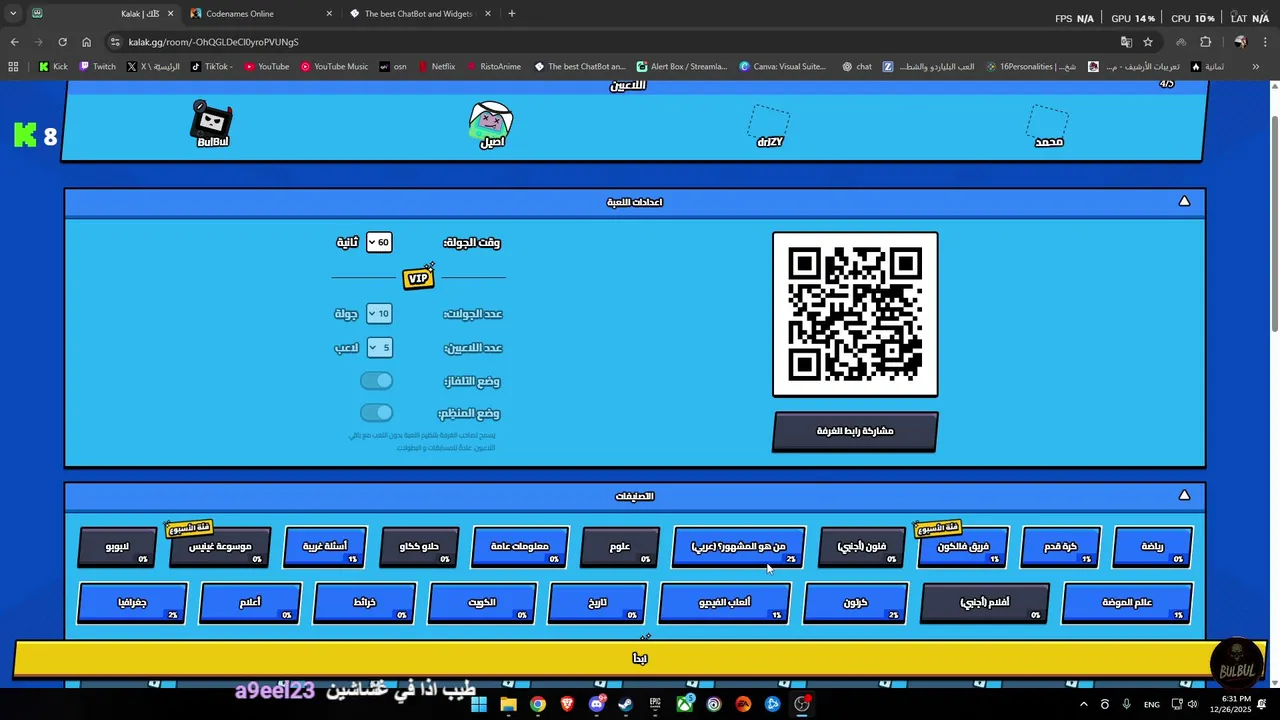
Task: Open the rounds count 10 dropdown
Action: [379, 313]
